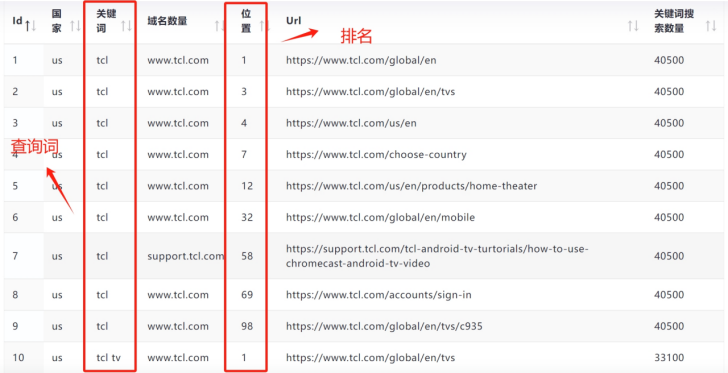Sort by 国家 column sort icon
728x373 pixels.
click(x=75, y=26)
